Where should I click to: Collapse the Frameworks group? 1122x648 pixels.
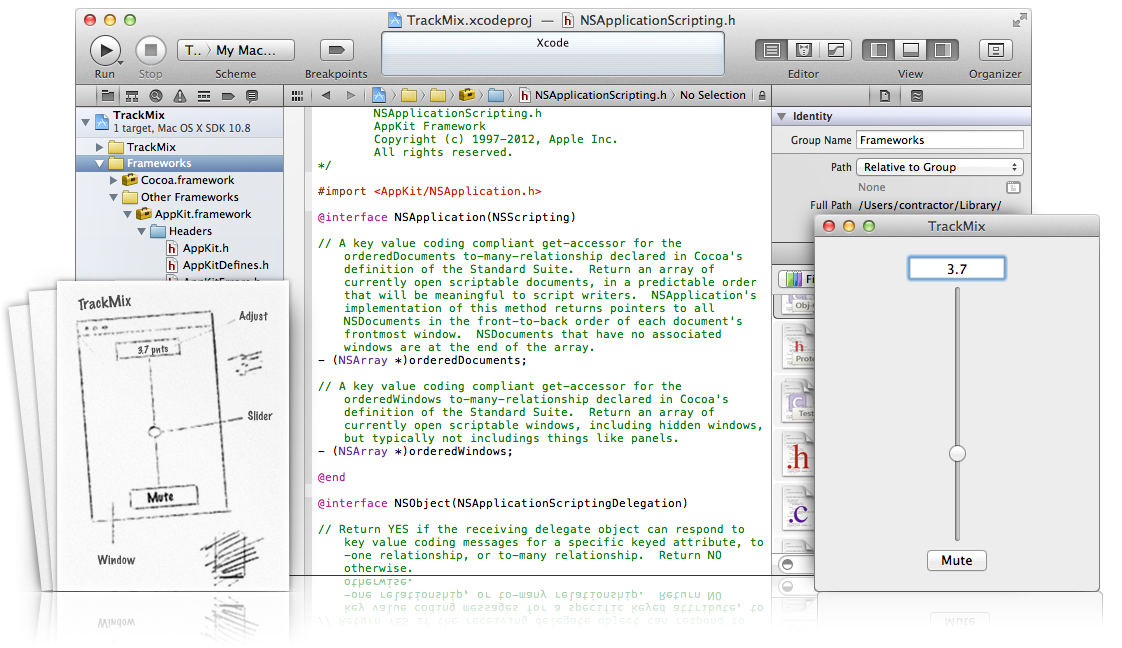pos(99,164)
